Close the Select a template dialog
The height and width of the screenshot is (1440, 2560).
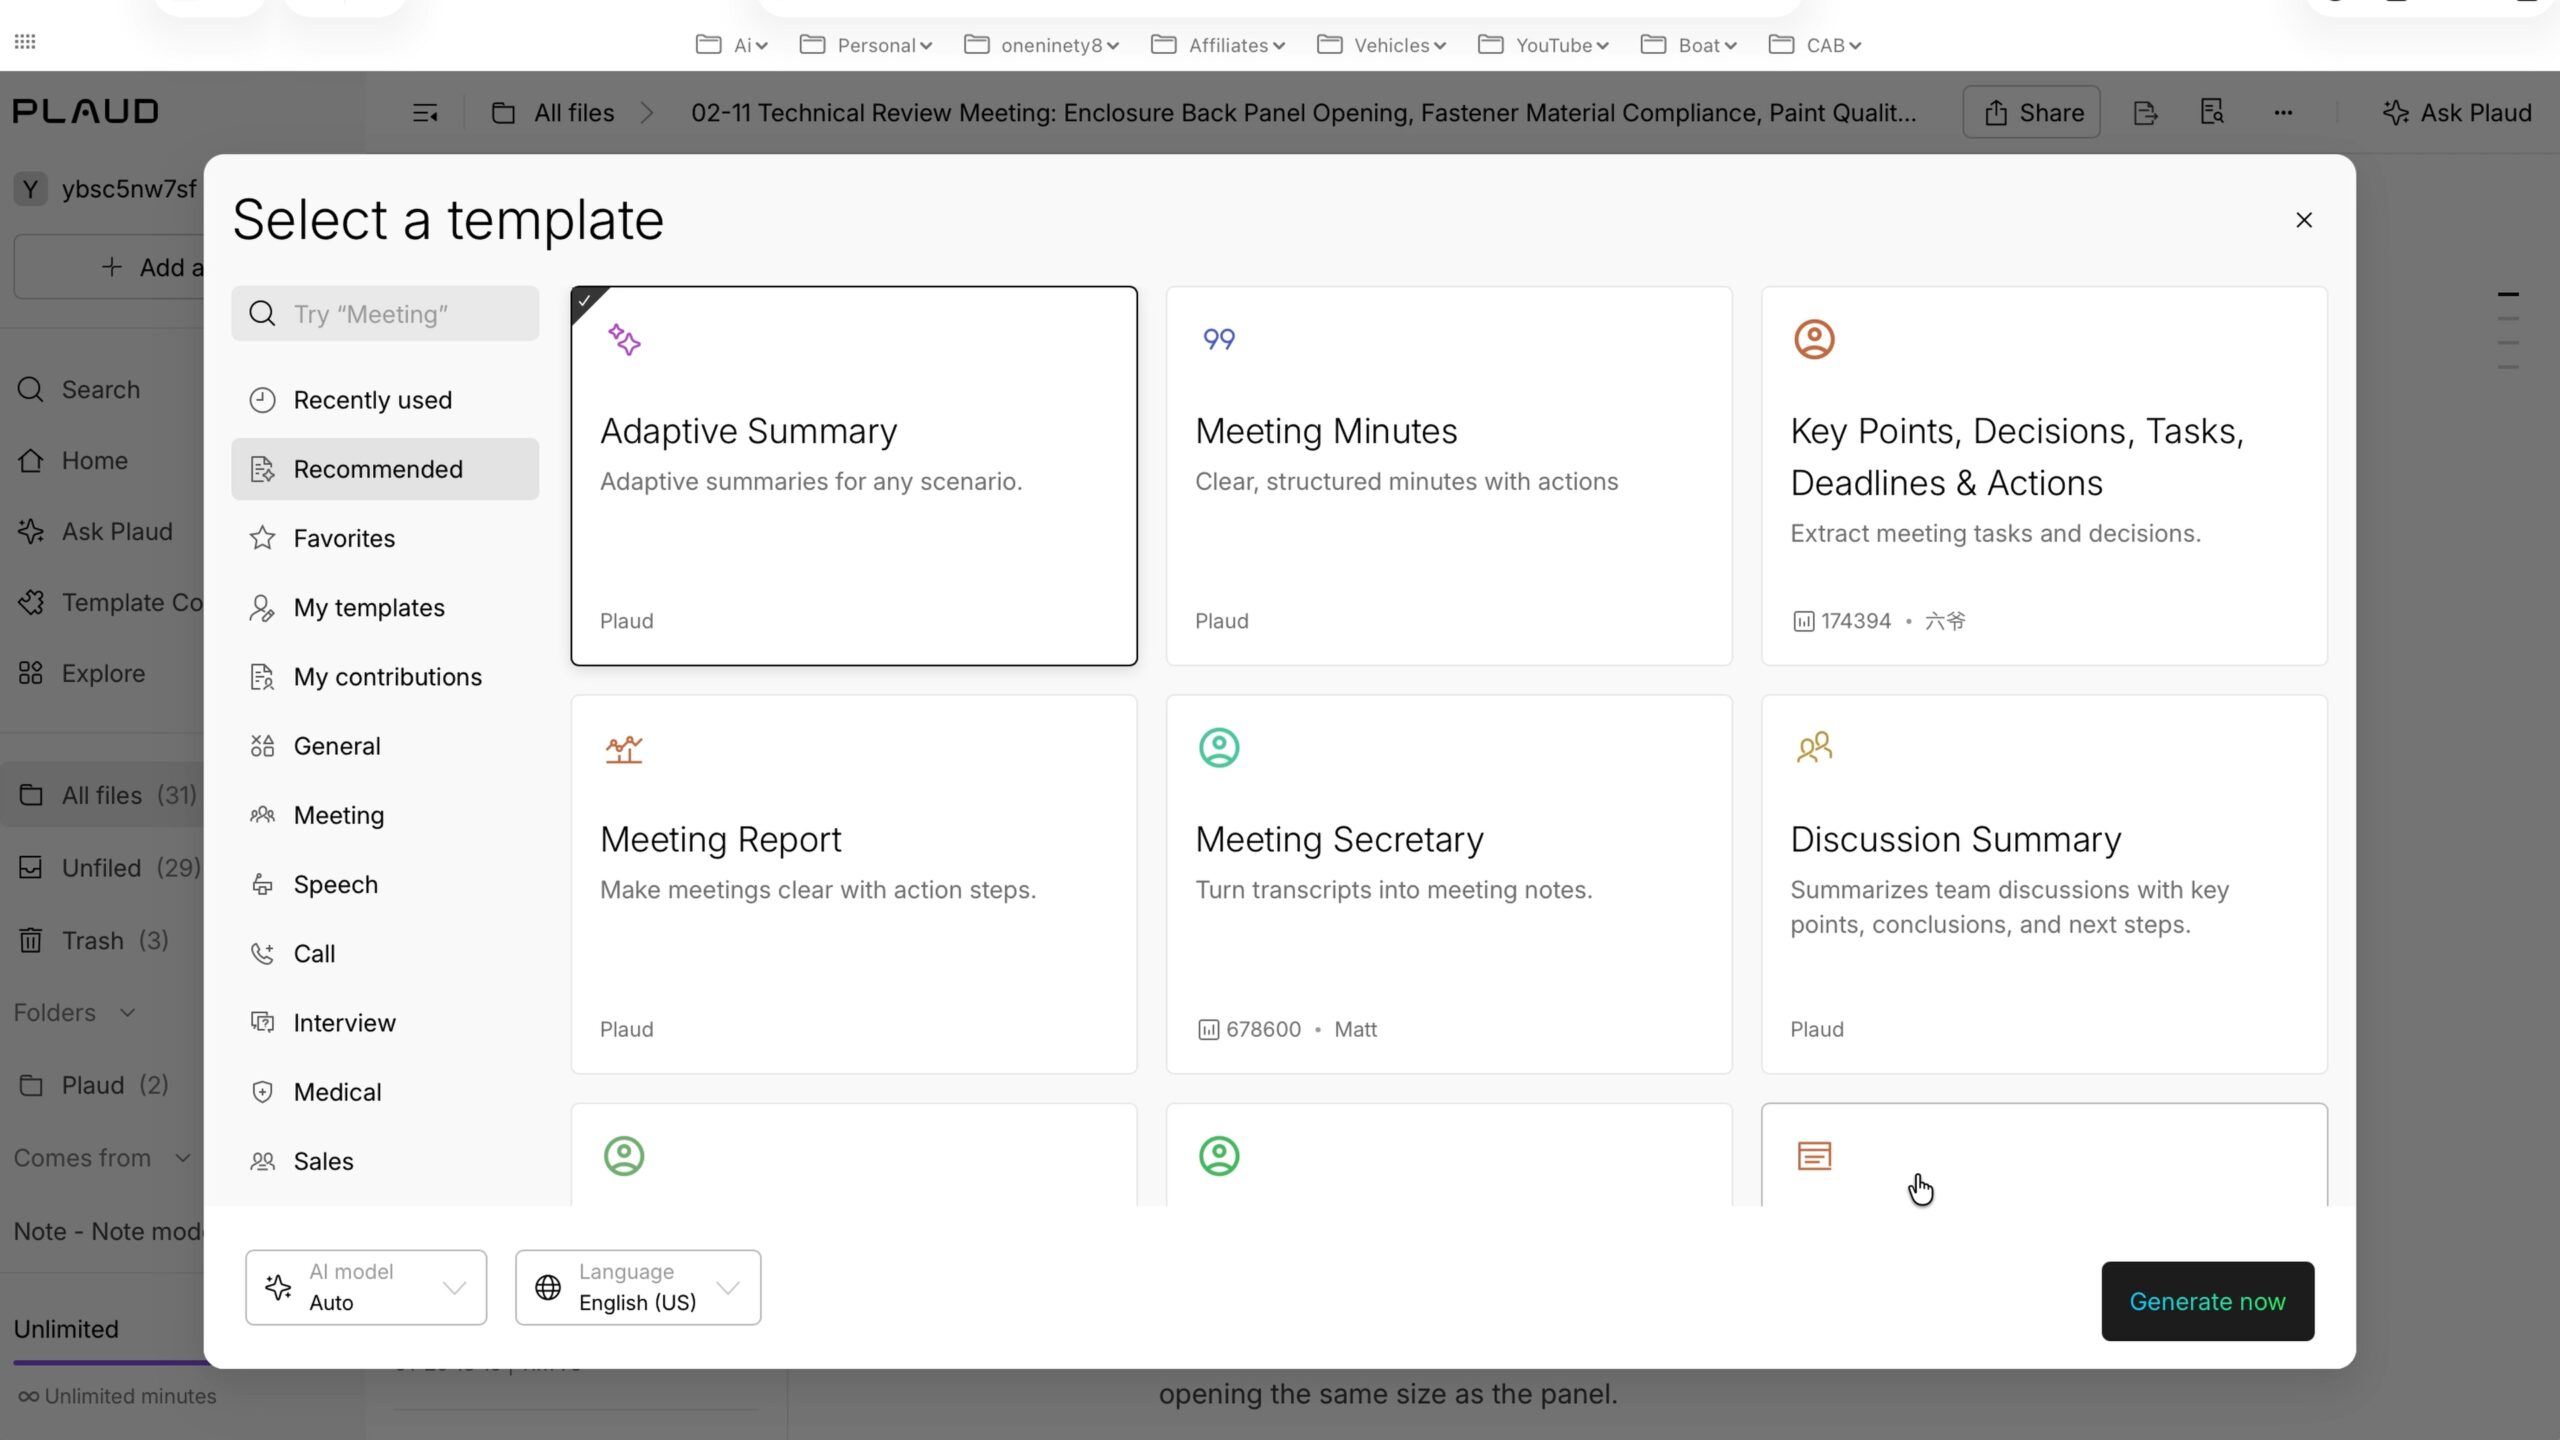(x=2304, y=220)
